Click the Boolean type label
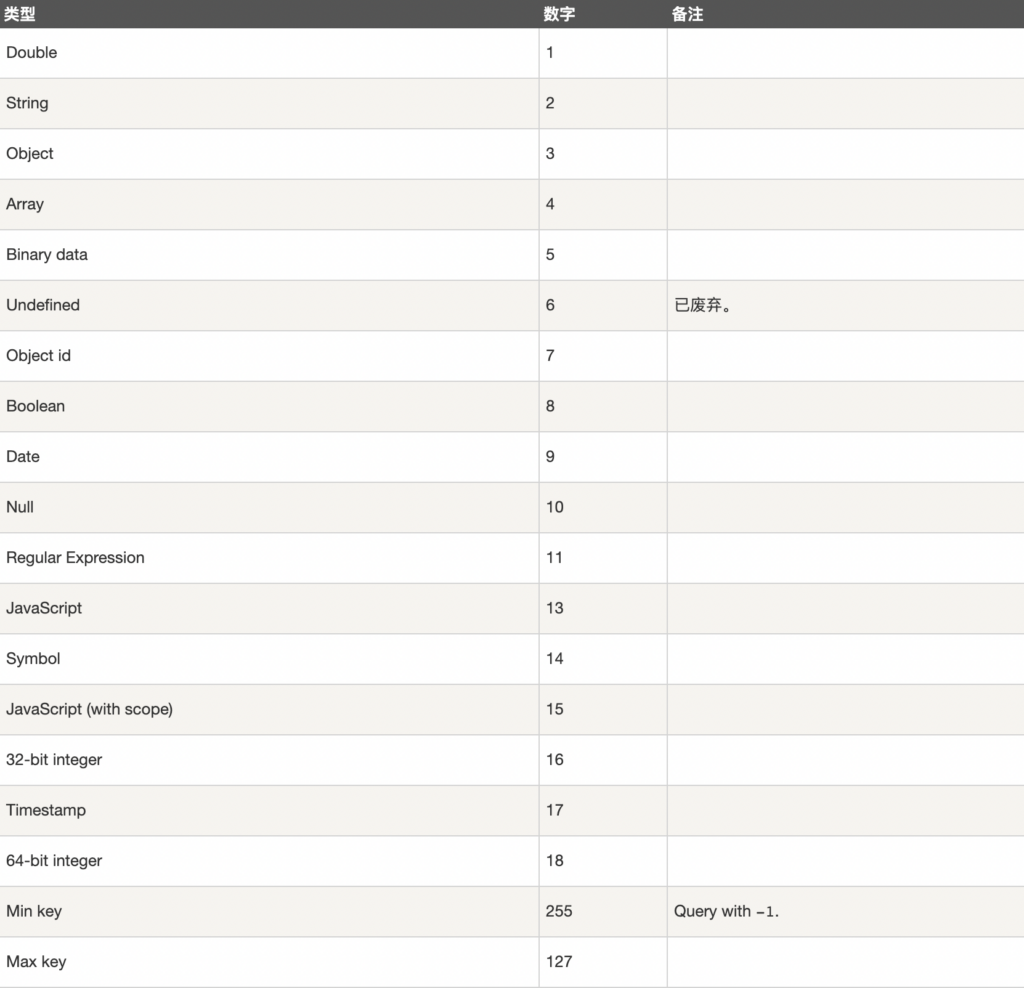This screenshot has height=988, width=1024. (x=35, y=406)
